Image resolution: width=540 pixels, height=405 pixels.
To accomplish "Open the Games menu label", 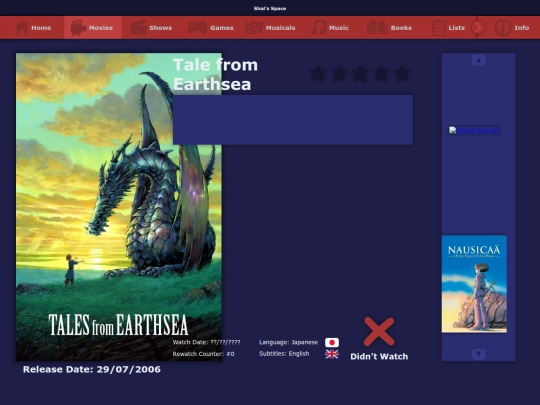I will click(222, 28).
